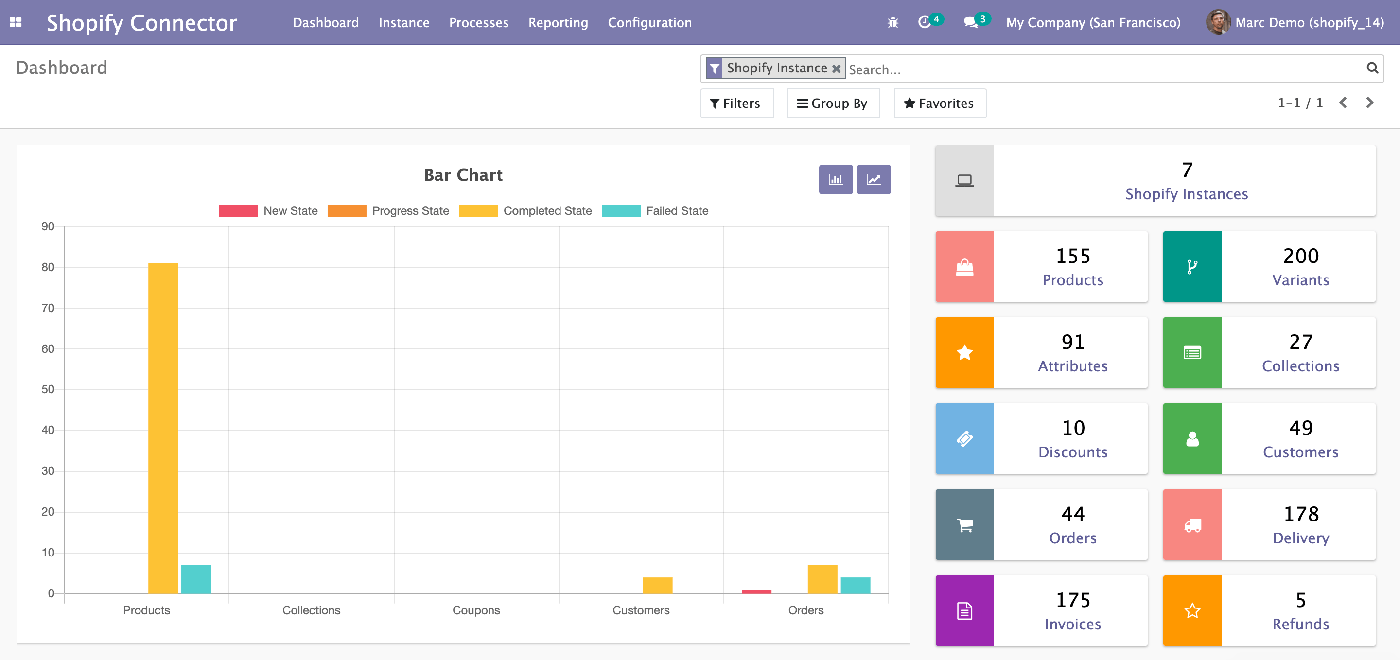This screenshot has height=660, width=1400.
Task: Click the Attributes star icon
Action: tap(965, 353)
